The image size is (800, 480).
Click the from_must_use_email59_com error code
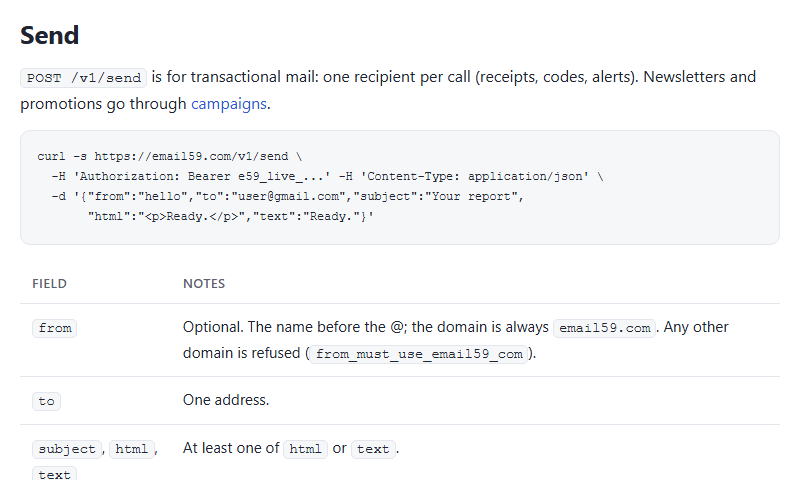[419, 354]
